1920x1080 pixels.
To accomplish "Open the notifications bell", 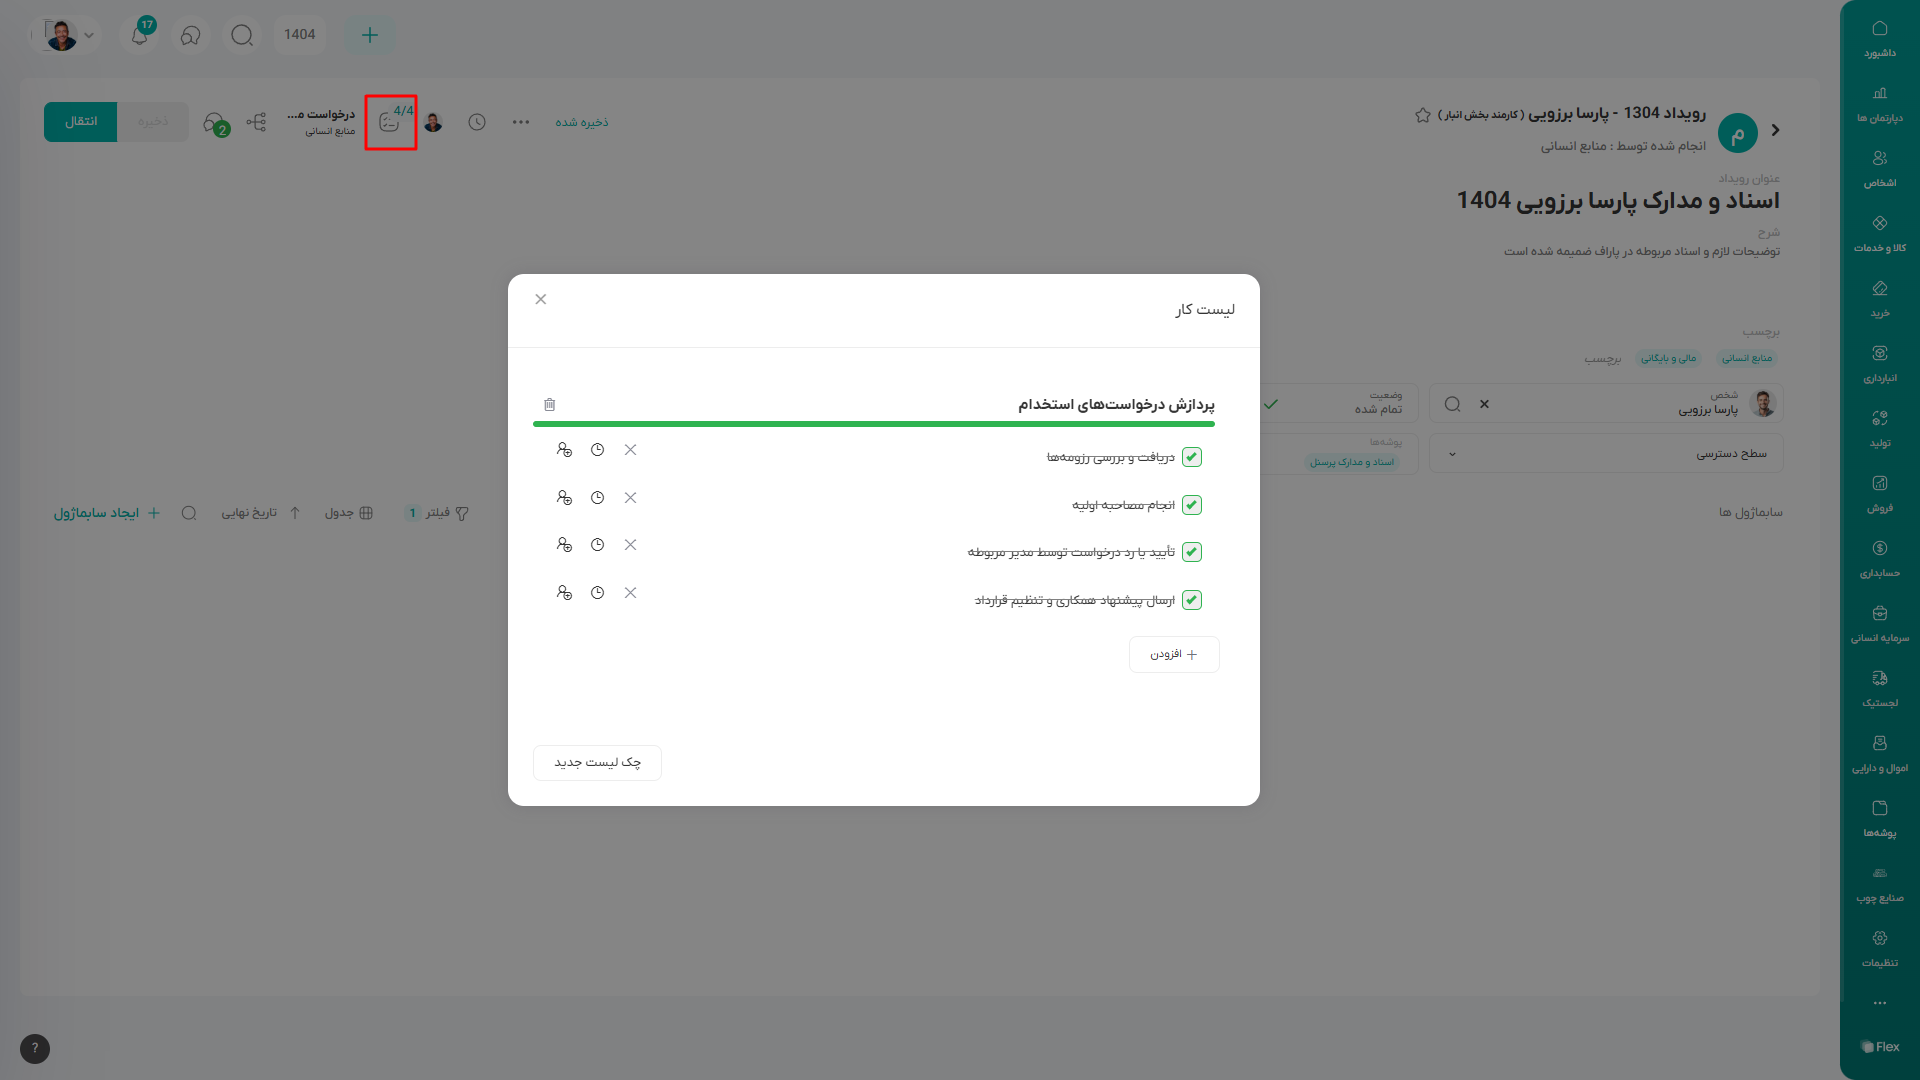I will pyautogui.click(x=140, y=35).
